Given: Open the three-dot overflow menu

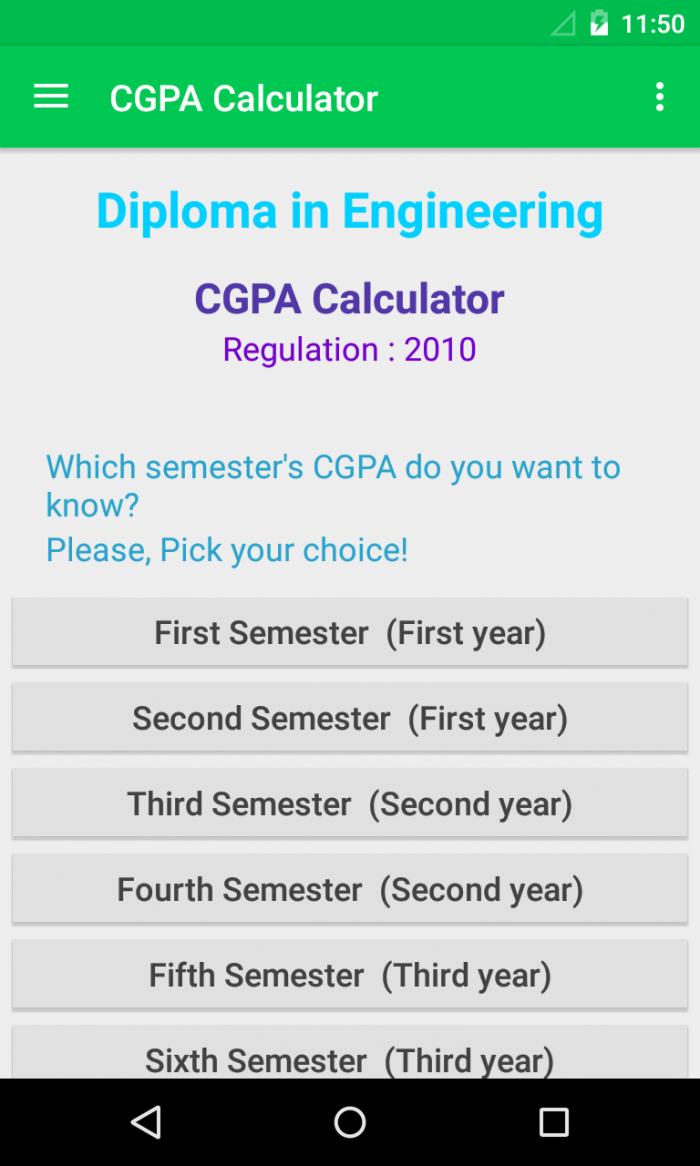Looking at the screenshot, I should (x=659, y=97).
